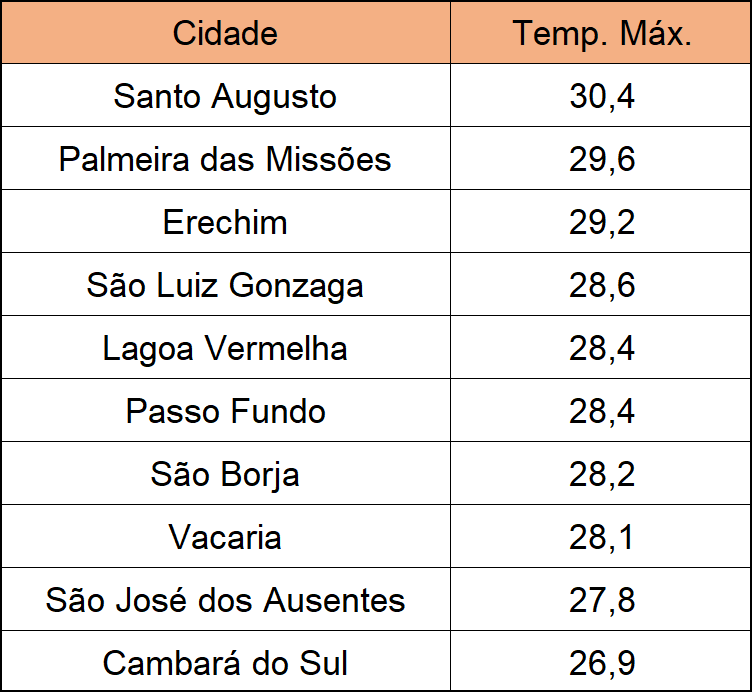The height and width of the screenshot is (692, 752).
Task: Select the 27,8 temperature value
Action: (601, 599)
